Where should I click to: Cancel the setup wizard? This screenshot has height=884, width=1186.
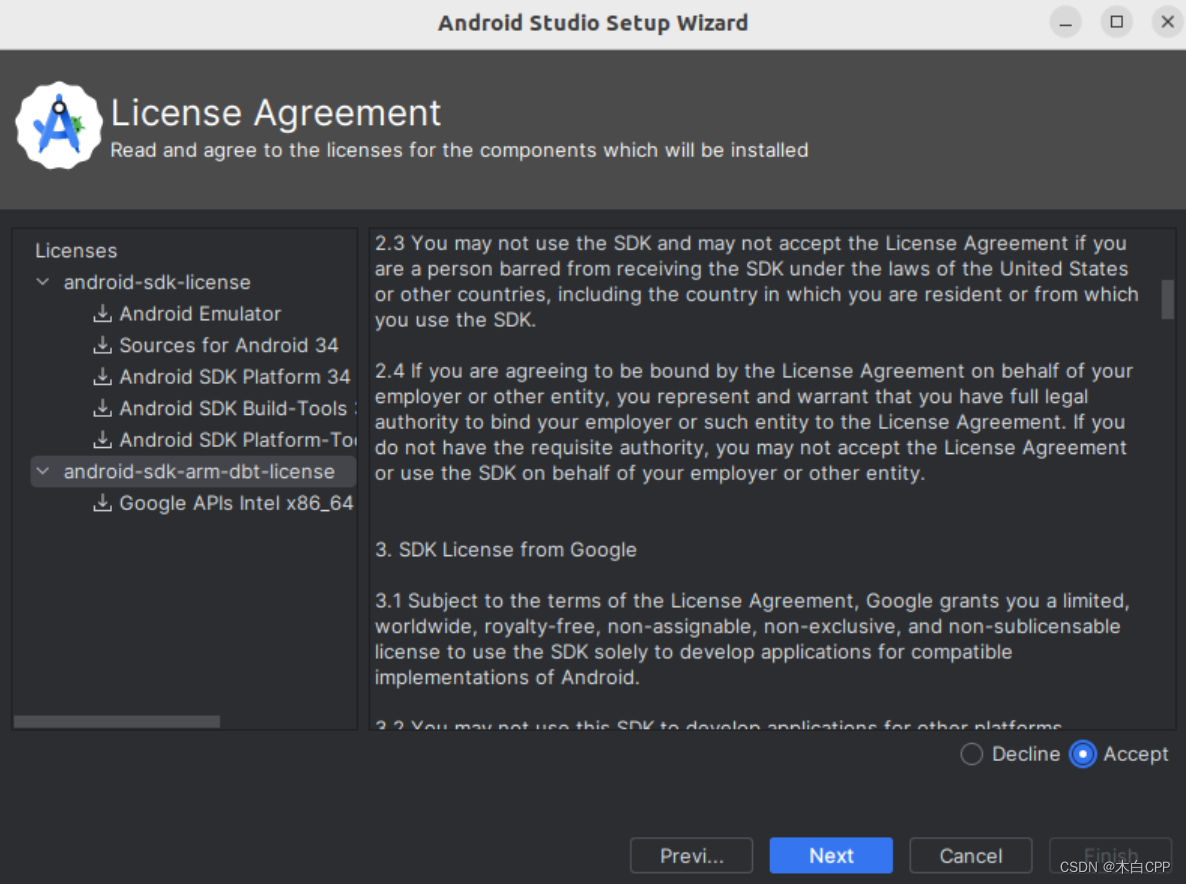click(970, 855)
